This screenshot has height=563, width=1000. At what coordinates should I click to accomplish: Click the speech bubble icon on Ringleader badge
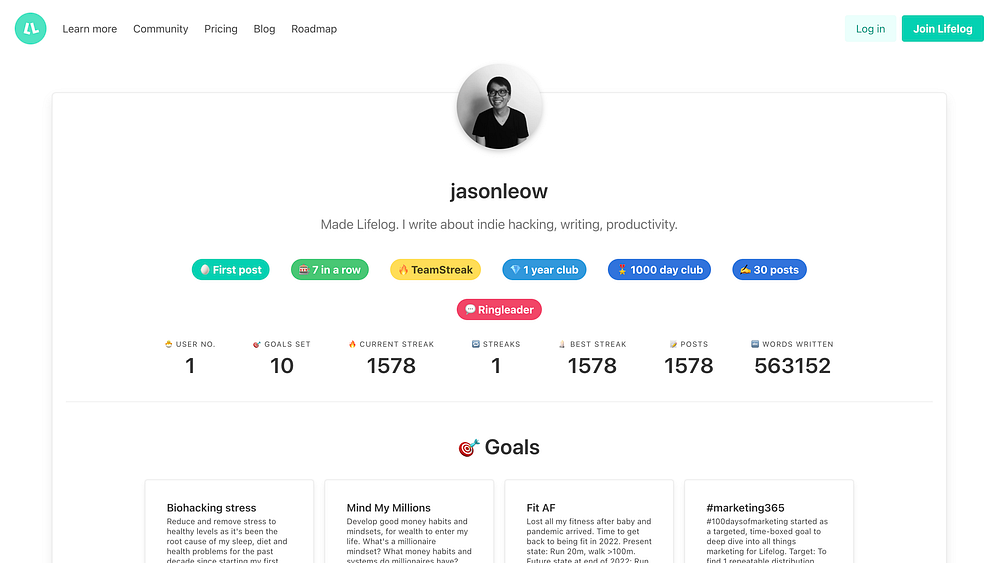click(x=470, y=309)
